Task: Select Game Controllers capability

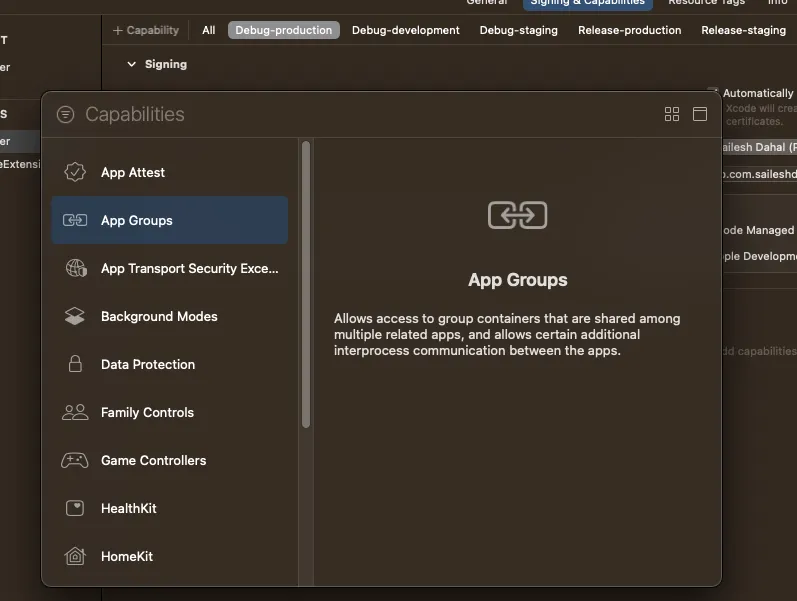Action: (x=170, y=461)
